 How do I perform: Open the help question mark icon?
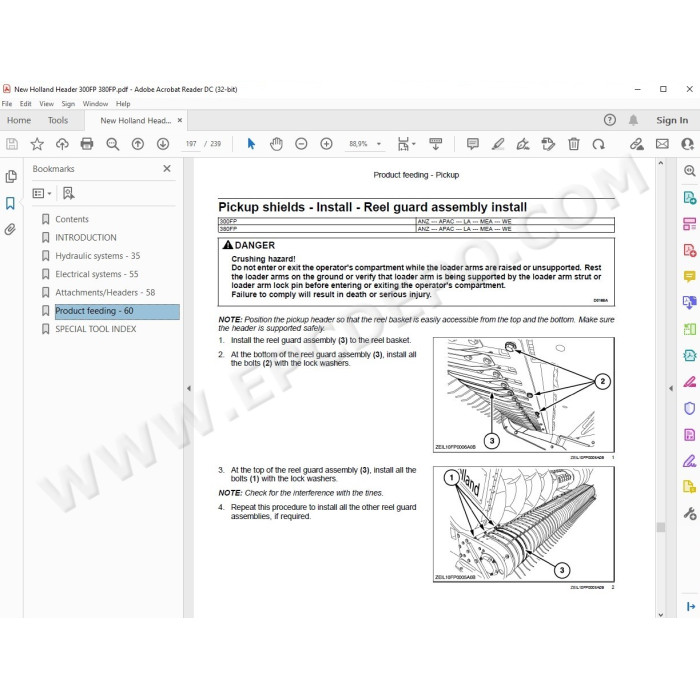[x=609, y=120]
